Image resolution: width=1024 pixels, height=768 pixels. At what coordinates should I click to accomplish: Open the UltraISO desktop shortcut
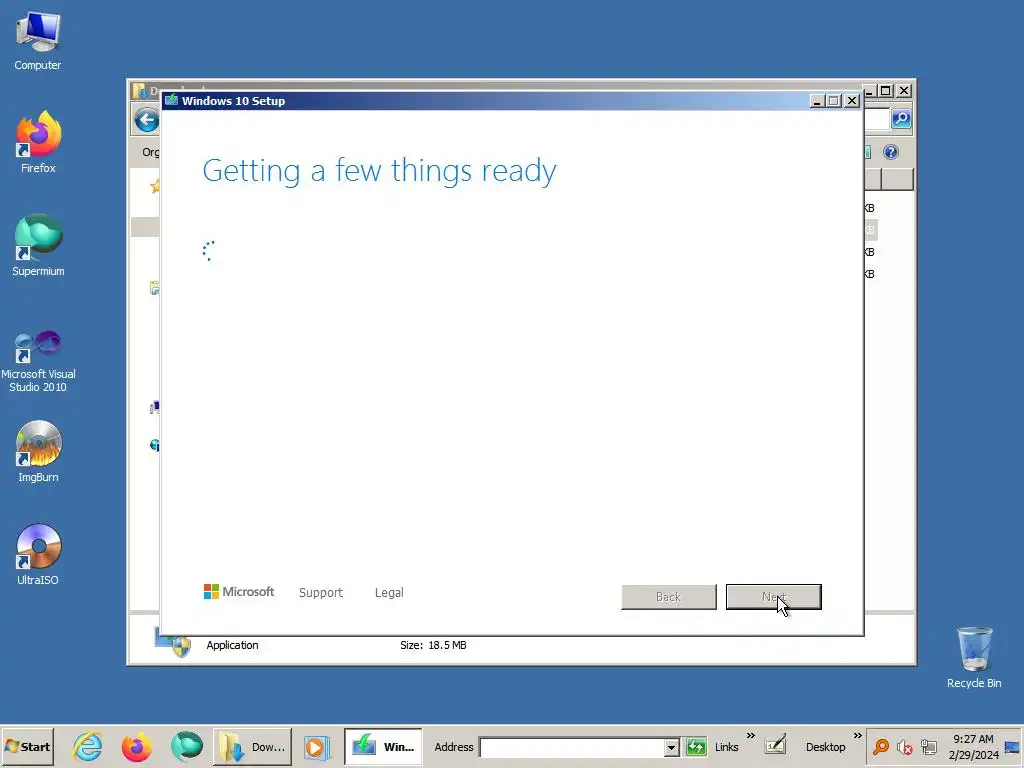[38, 554]
